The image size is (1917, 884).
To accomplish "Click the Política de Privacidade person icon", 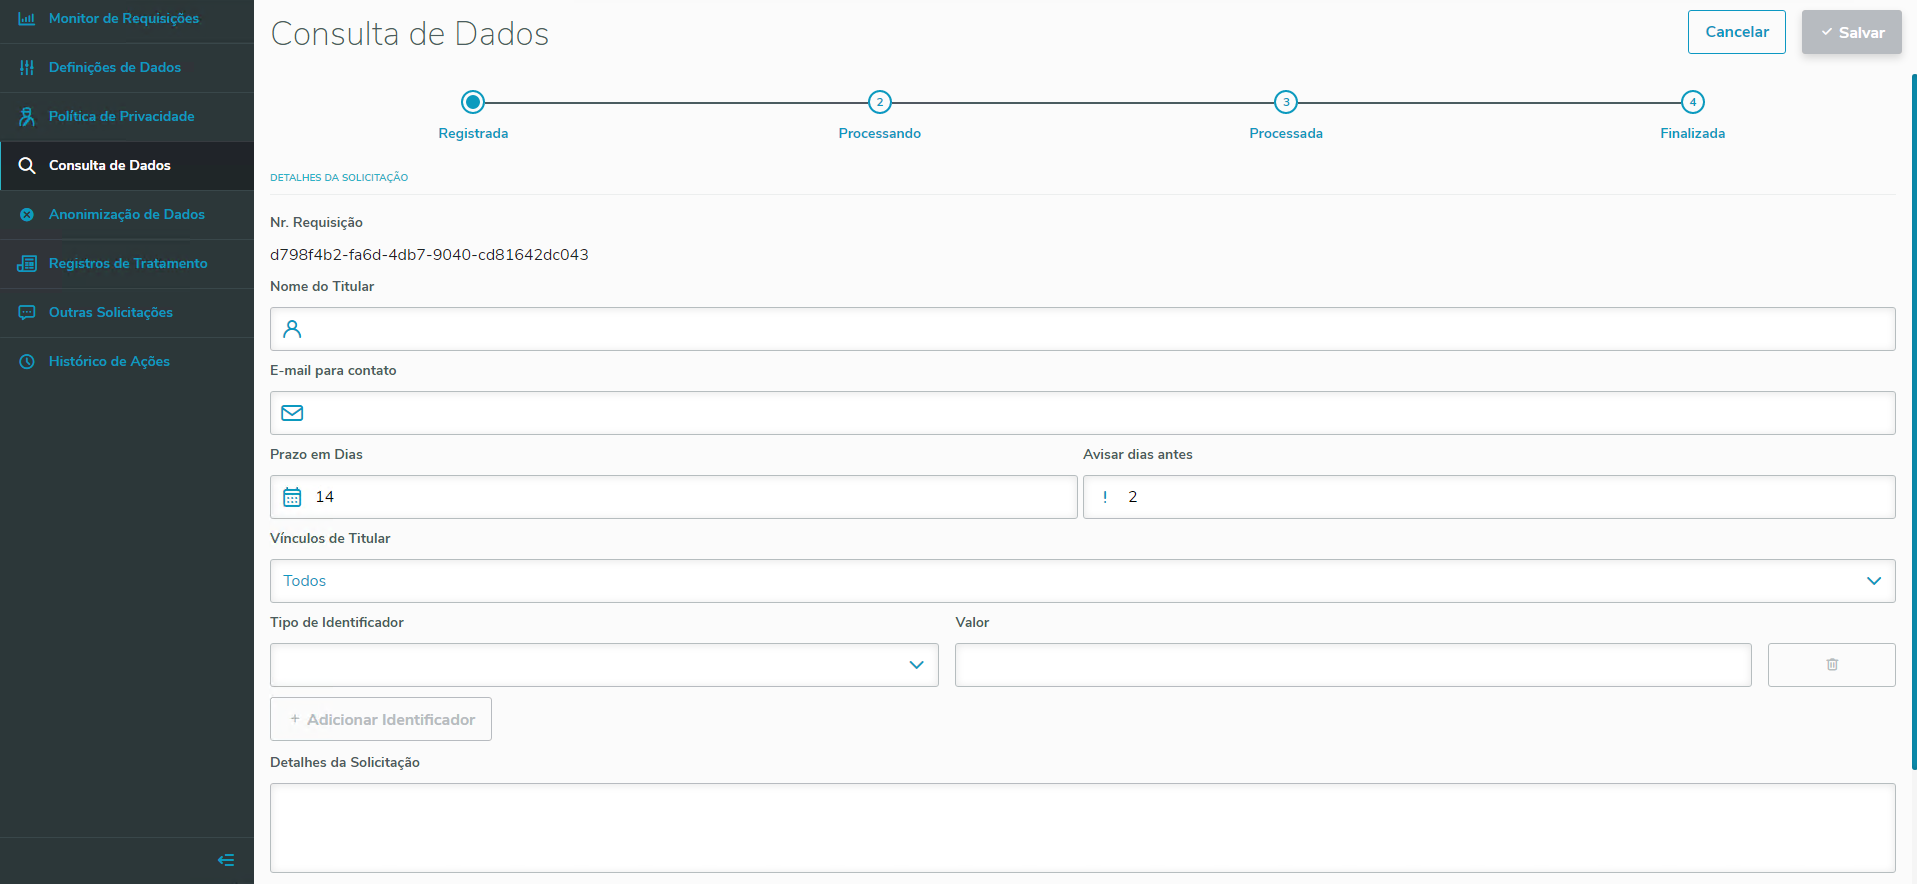I will [27, 116].
